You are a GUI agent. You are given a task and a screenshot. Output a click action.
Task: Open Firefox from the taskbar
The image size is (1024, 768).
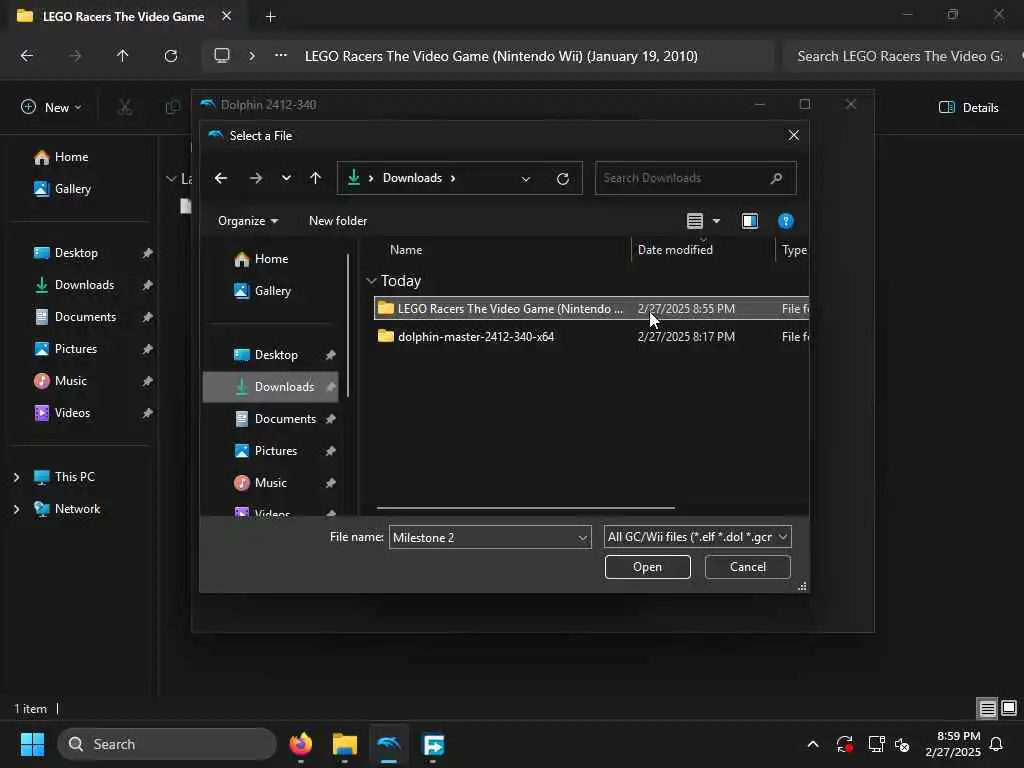[x=300, y=744]
